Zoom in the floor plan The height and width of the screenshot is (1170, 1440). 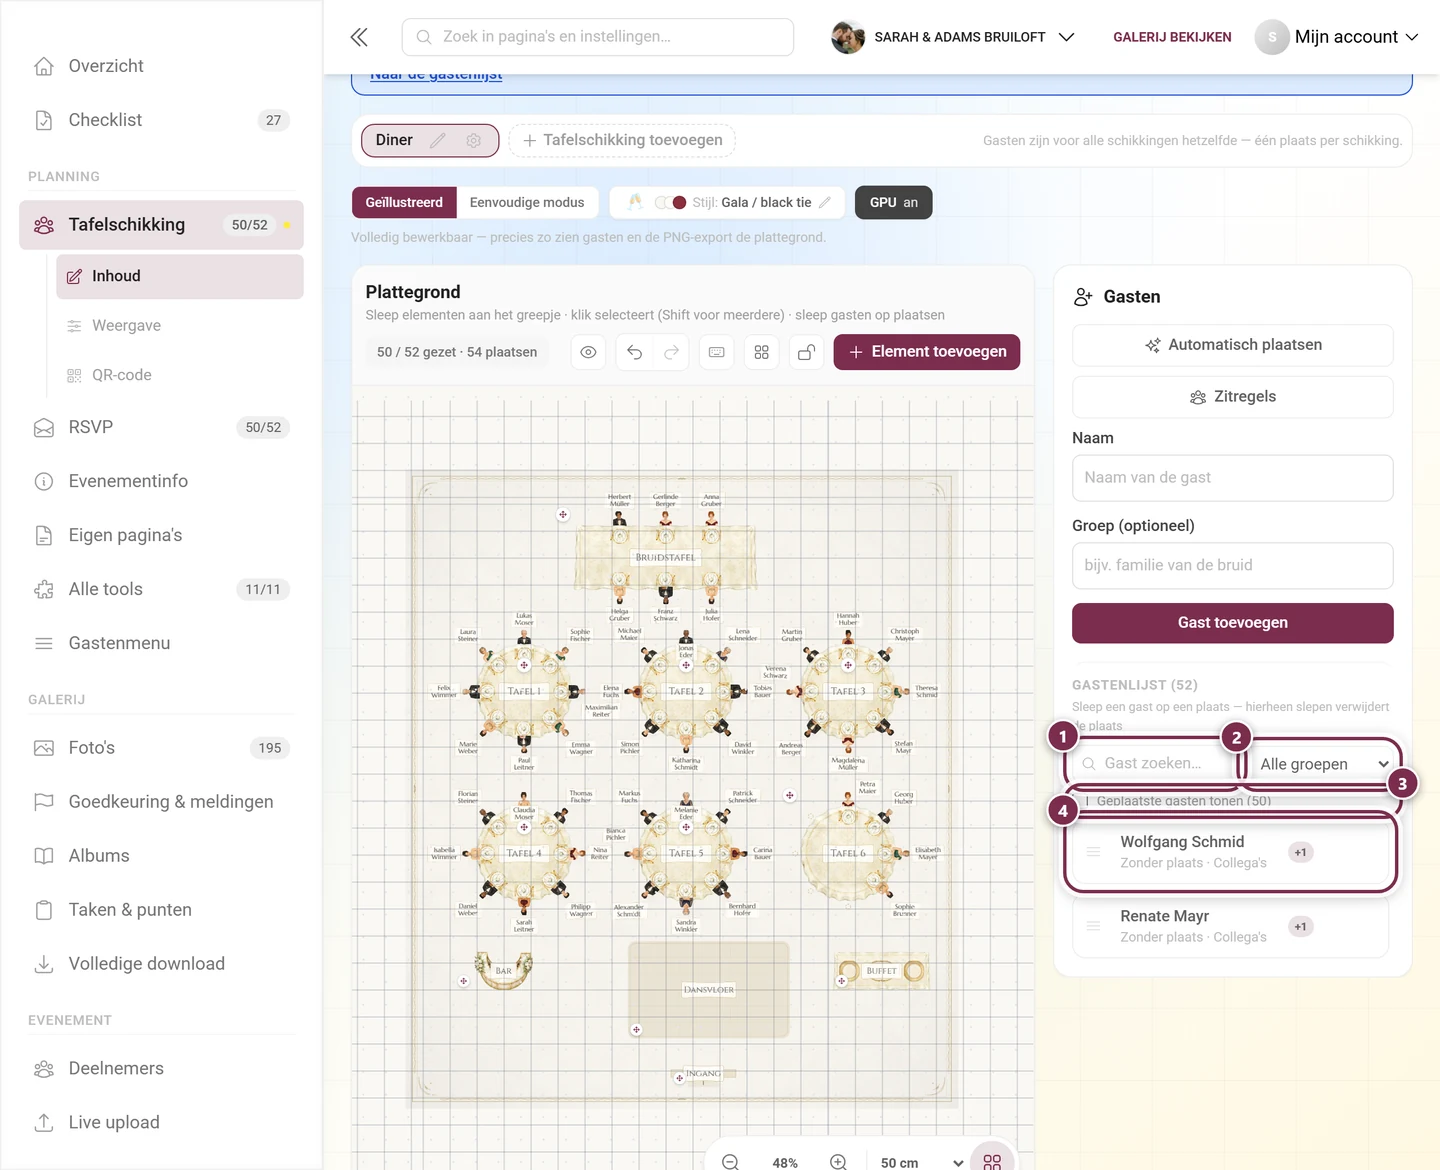tap(839, 1162)
